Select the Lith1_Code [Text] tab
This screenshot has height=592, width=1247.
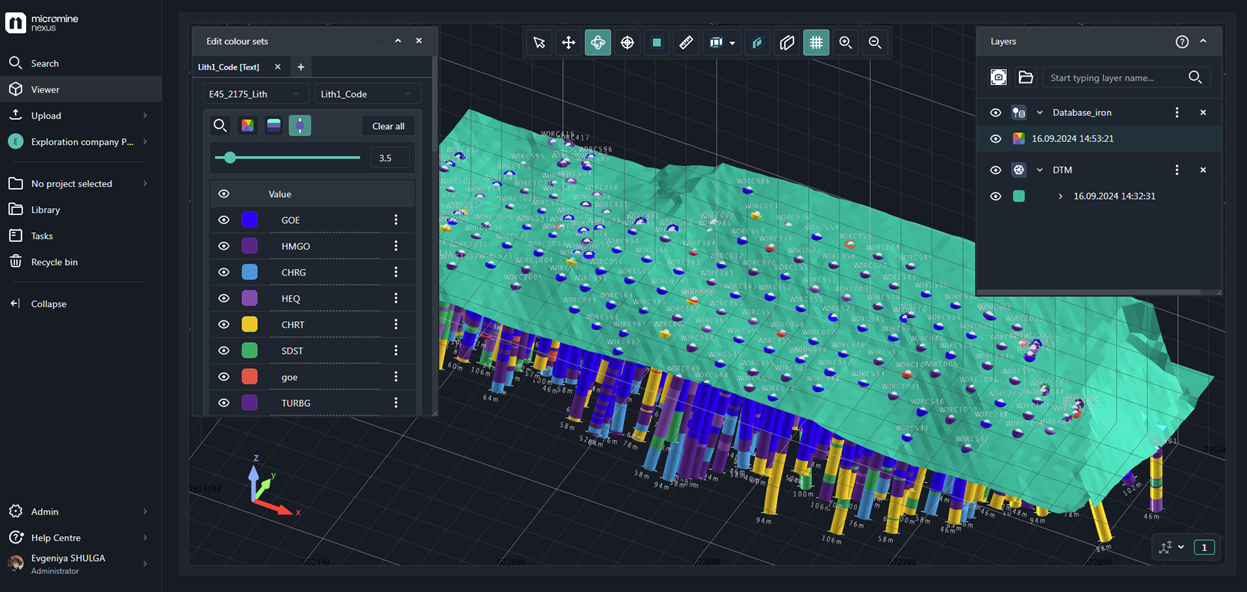(x=229, y=67)
